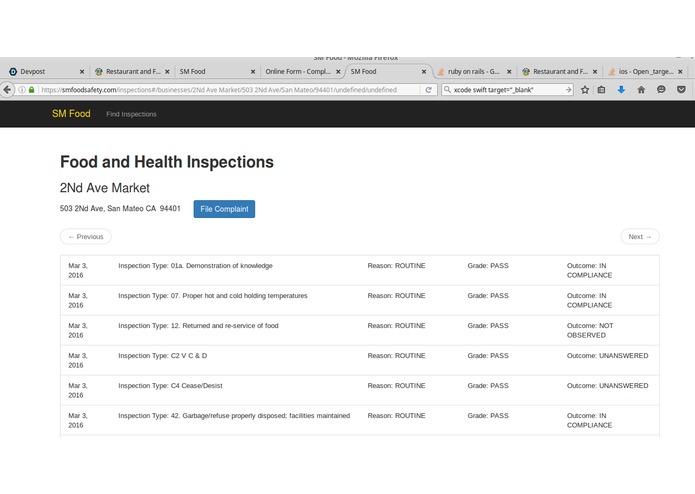Click the search magnifier icon

[447, 90]
